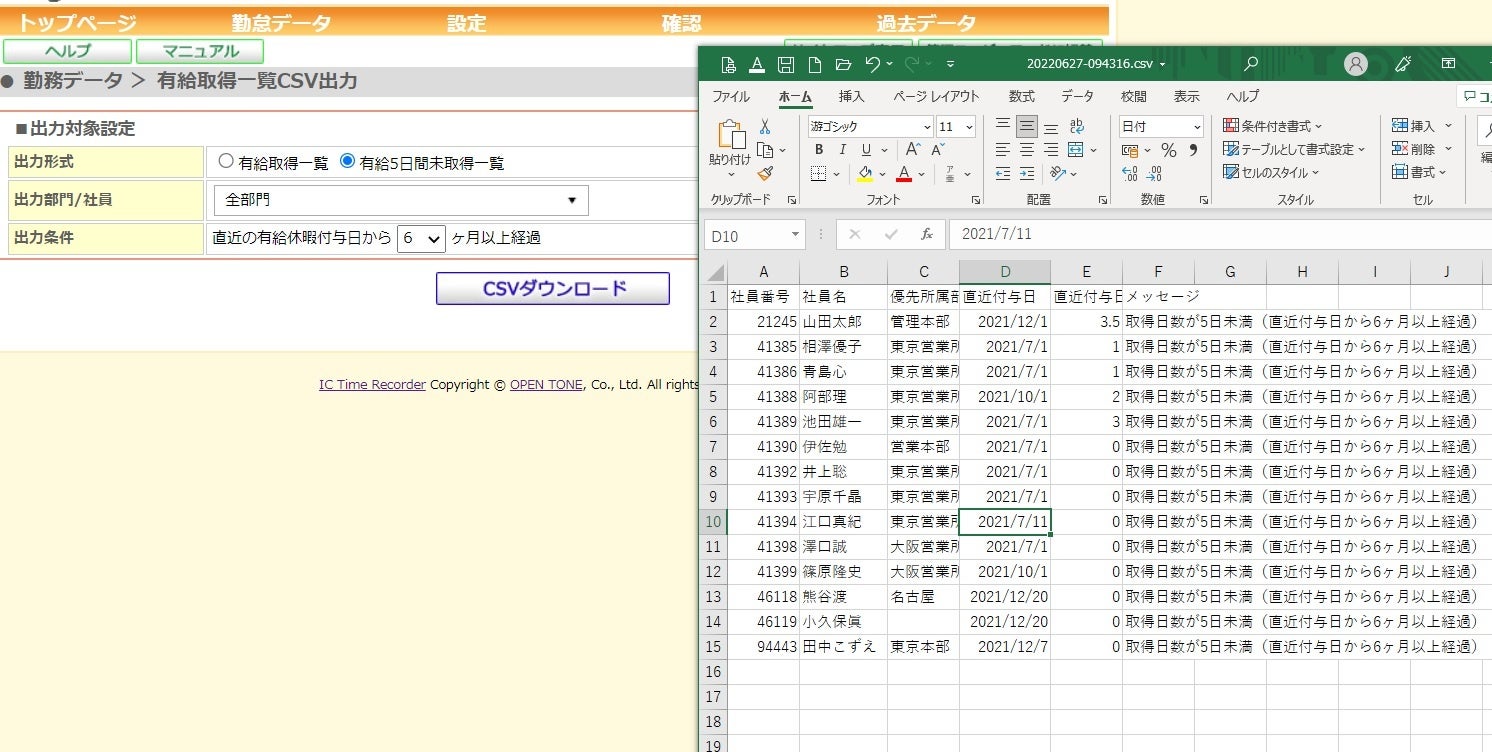Click the wrap text icon
This screenshot has width=1492, height=752.
click(x=1077, y=127)
